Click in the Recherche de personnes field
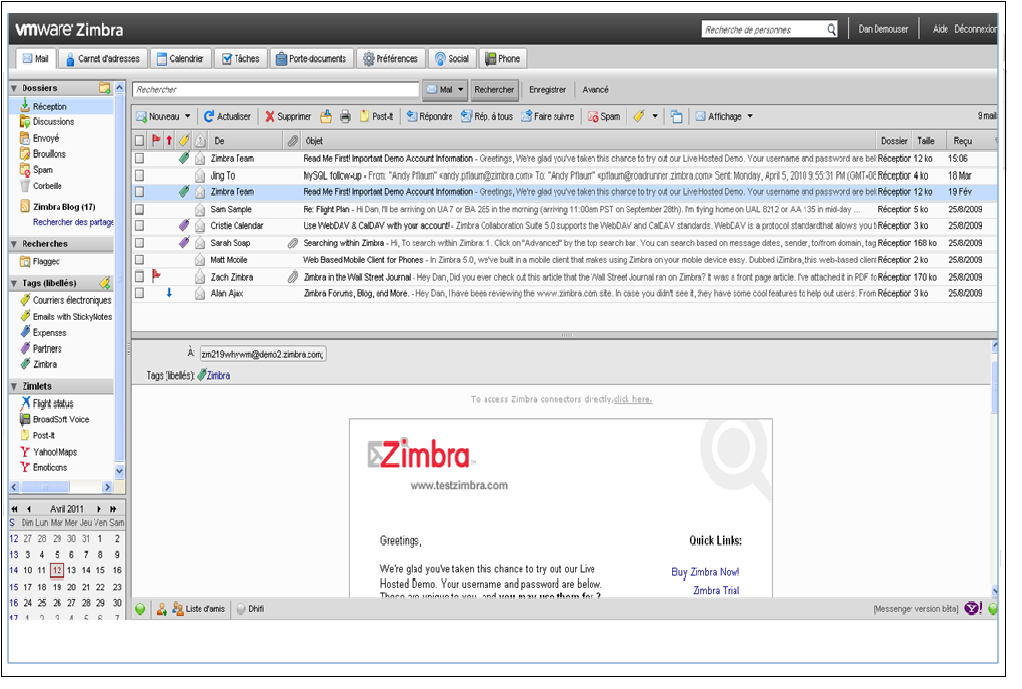Screen dimensions: 1022x689 point(764,29)
